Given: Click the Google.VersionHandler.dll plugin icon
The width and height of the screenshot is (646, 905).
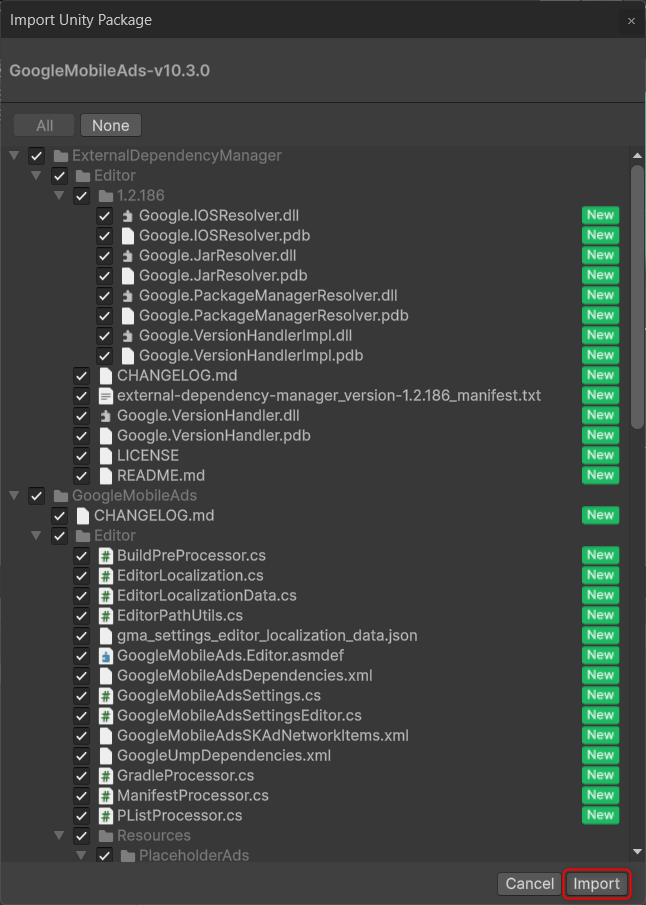Looking at the screenshot, I should 106,416.
